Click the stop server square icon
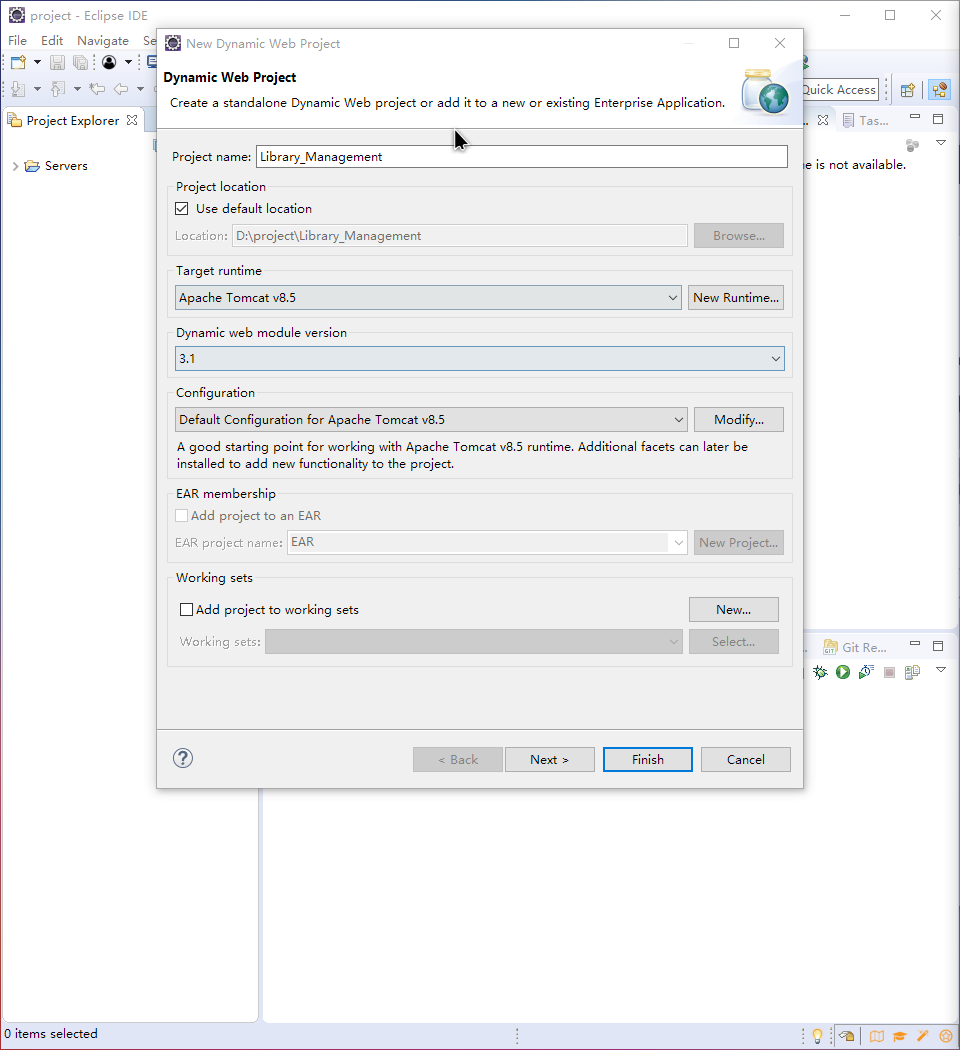960x1050 pixels. [x=889, y=672]
